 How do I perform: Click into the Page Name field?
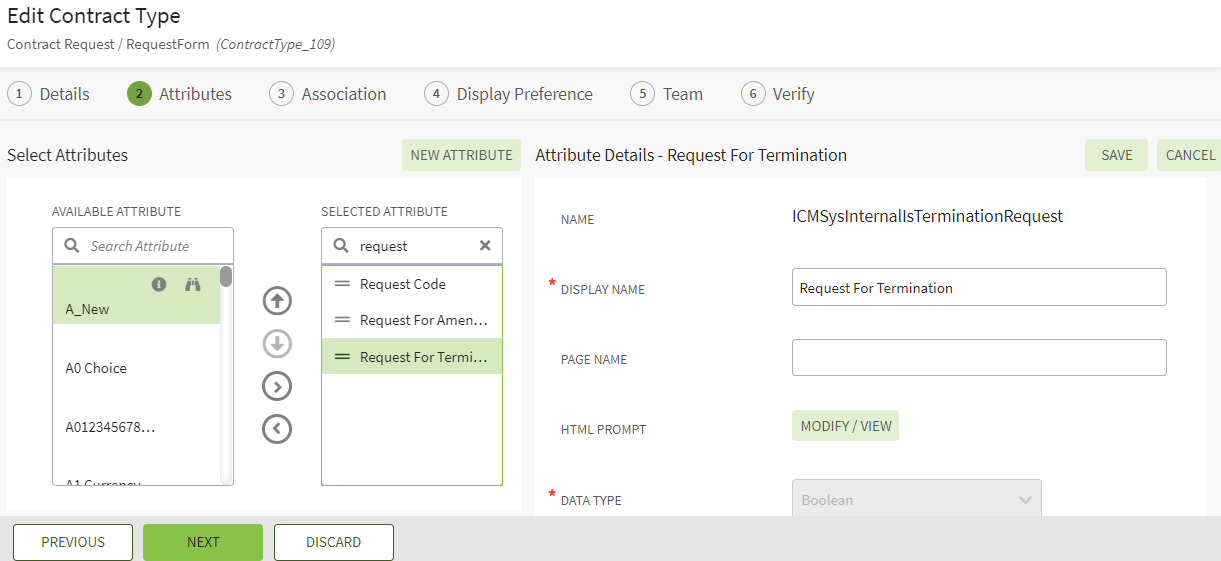pos(978,358)
